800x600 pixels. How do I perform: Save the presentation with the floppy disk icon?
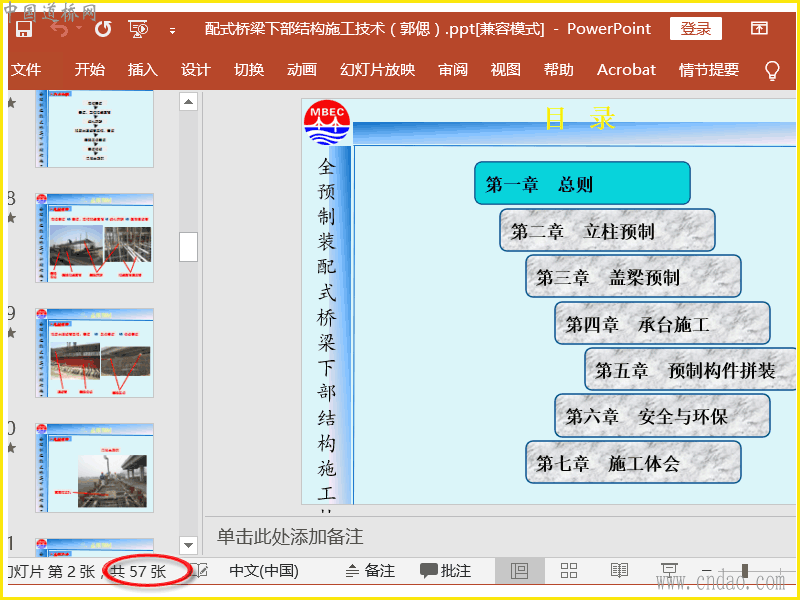(23, 29)
